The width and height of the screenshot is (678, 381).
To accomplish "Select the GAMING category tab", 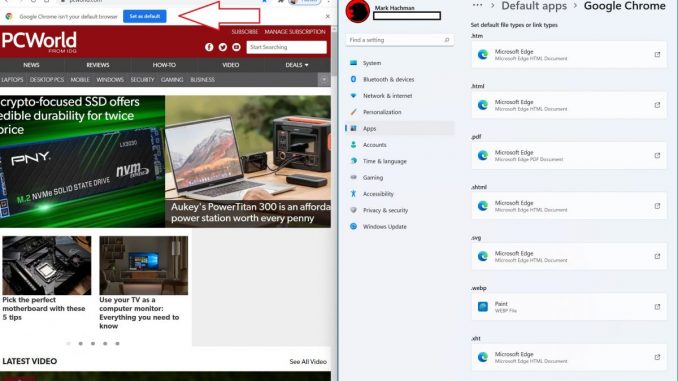I will (172, 80).
